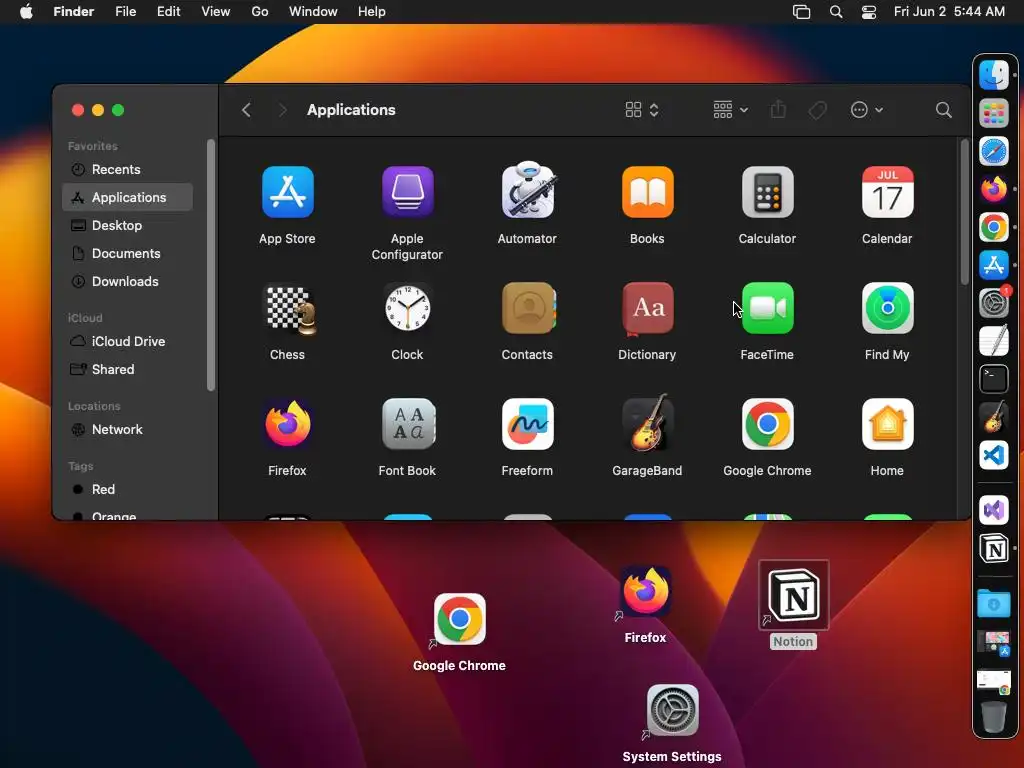Select the Find My app icon
1024x768 pixels.
[888, 308]
